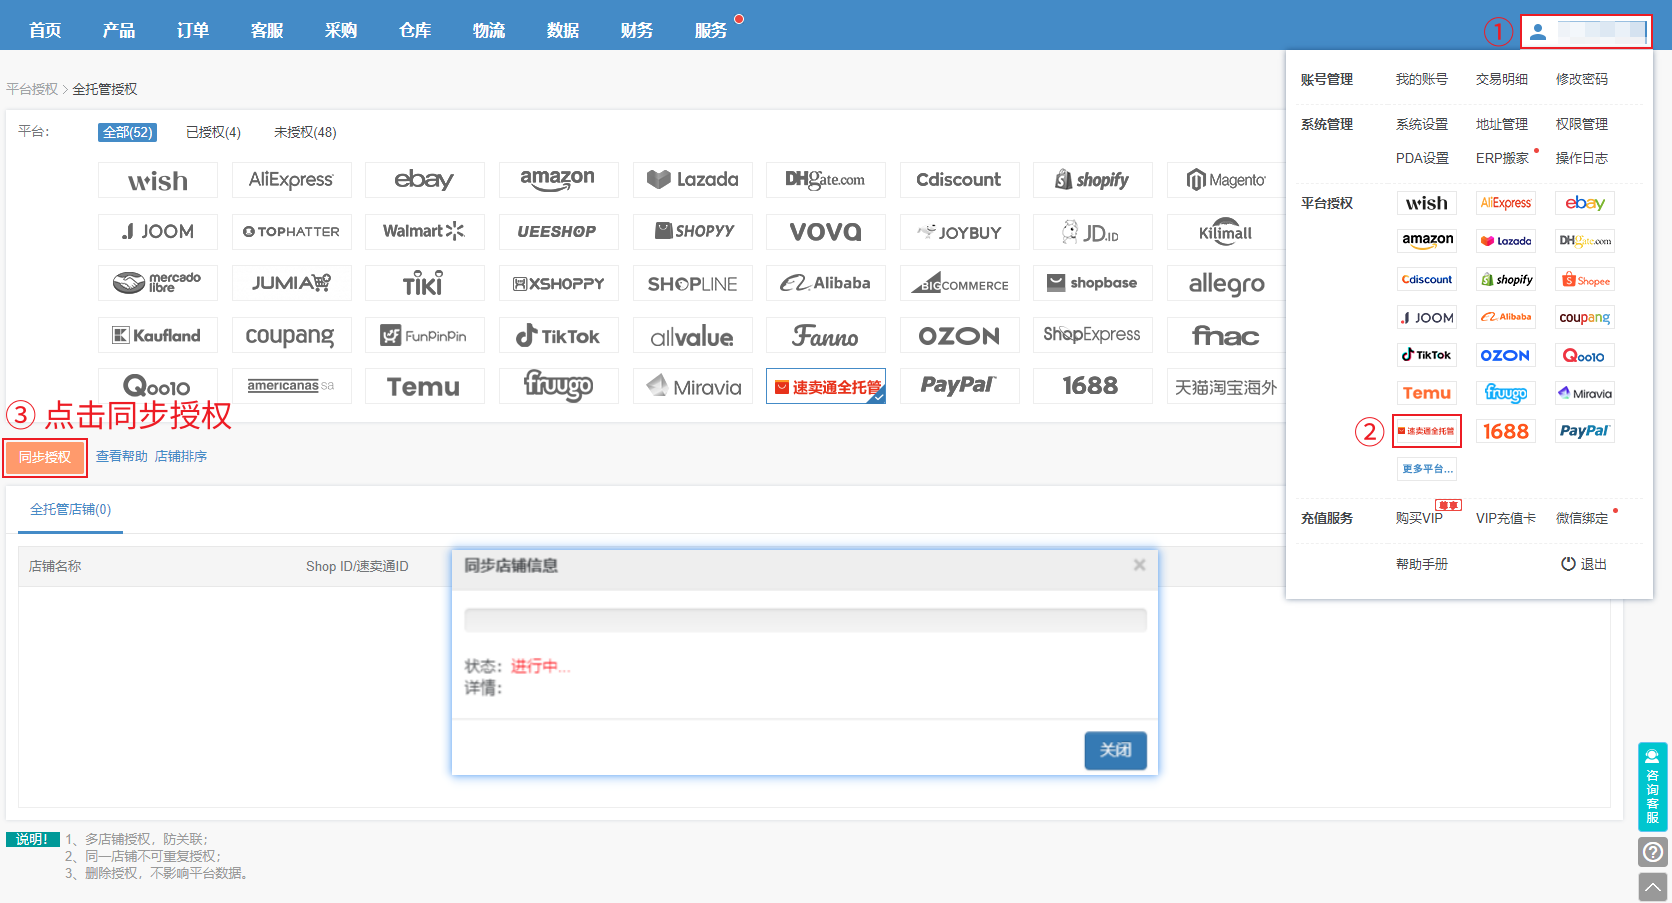1672x903 pixels.
Task: Open the 订单 menu
Action: point(193,30)
